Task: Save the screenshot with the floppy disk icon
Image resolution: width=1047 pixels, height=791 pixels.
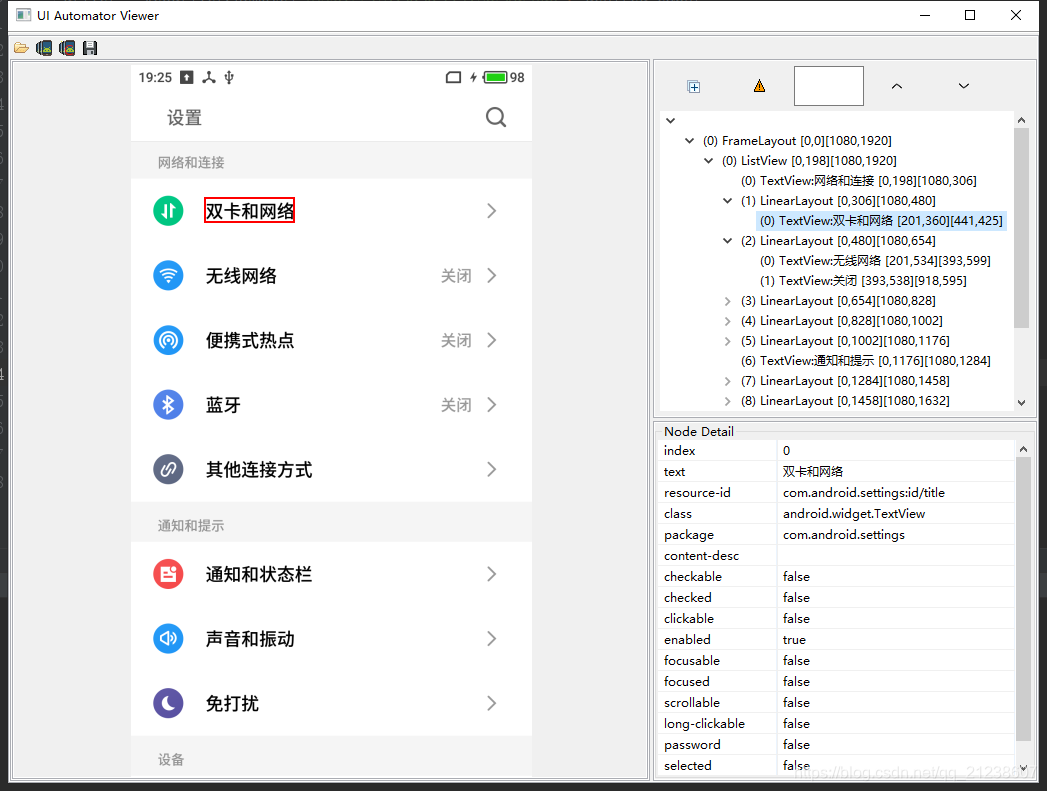Action: coord(89,48)
